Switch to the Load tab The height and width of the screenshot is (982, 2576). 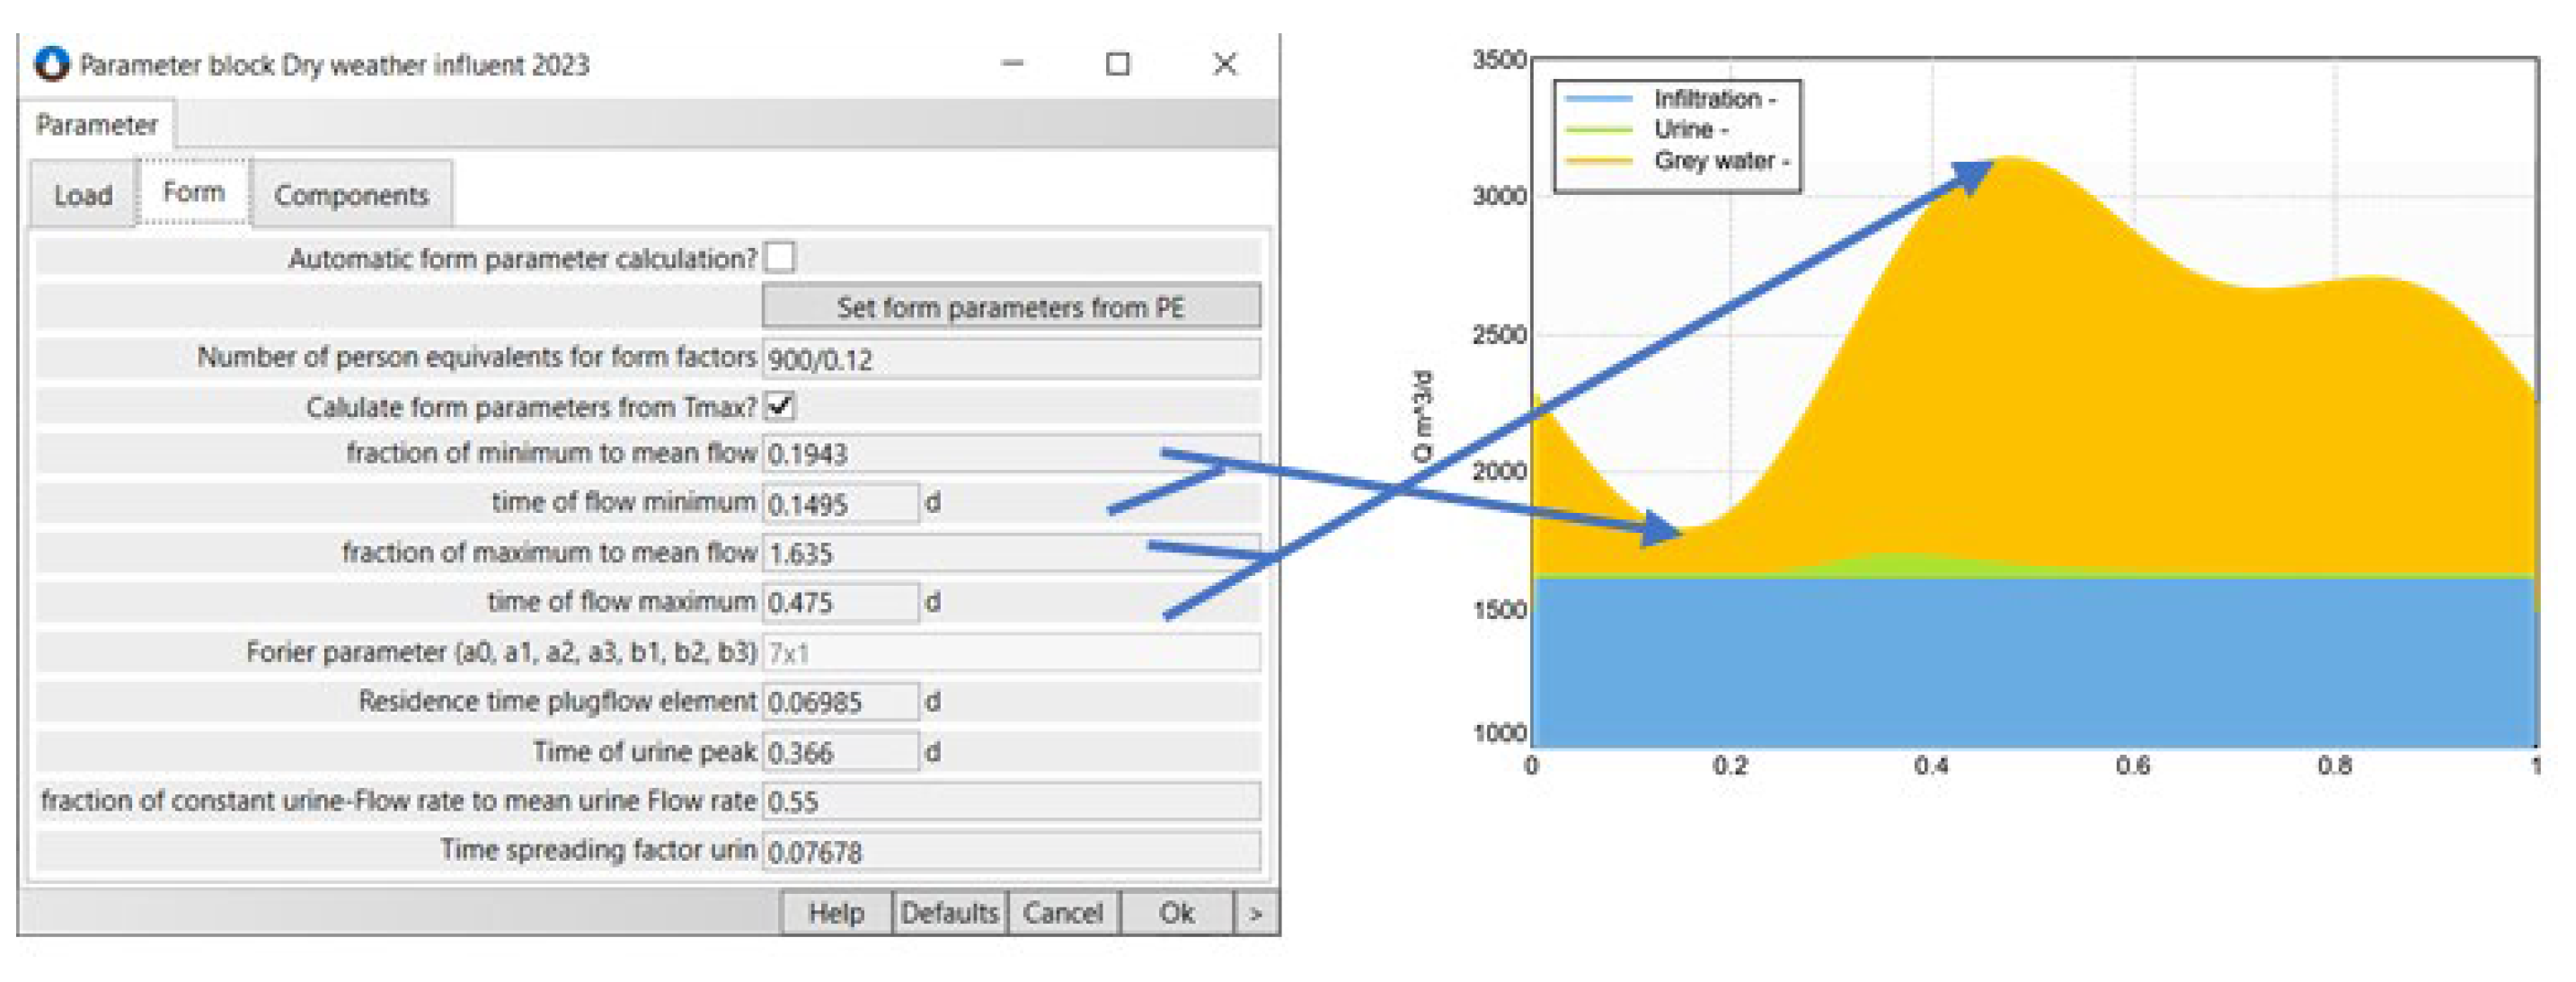click(x=83, y=195)
